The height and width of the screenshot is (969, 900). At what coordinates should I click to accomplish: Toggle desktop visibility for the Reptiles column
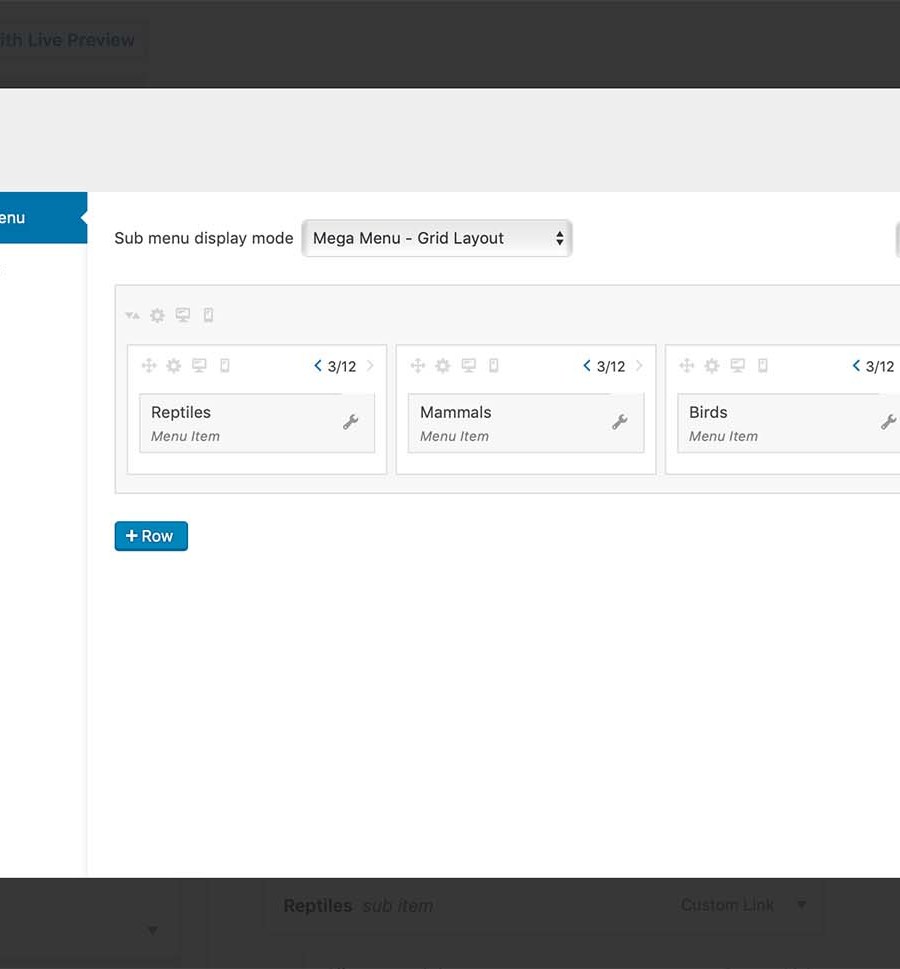(199, 366)
